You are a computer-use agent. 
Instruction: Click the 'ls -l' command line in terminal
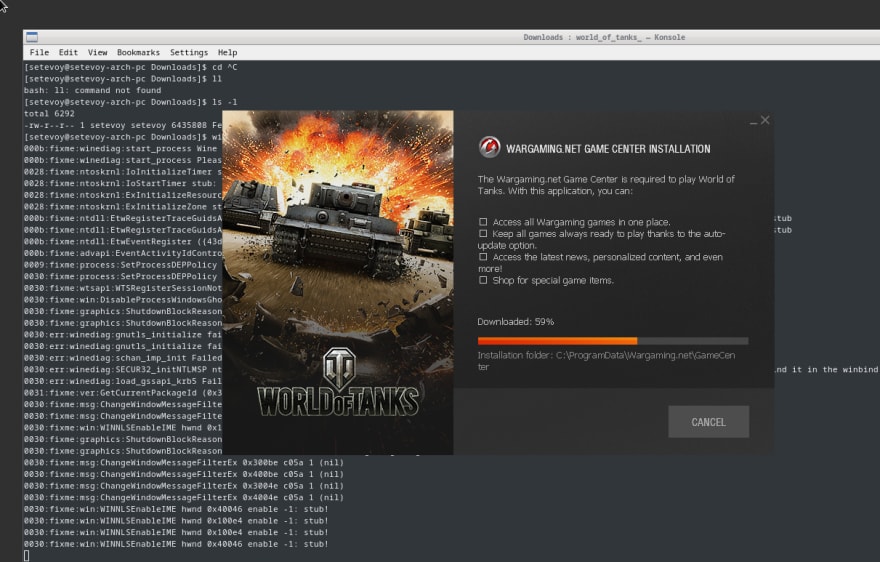[x=130, y=102]
